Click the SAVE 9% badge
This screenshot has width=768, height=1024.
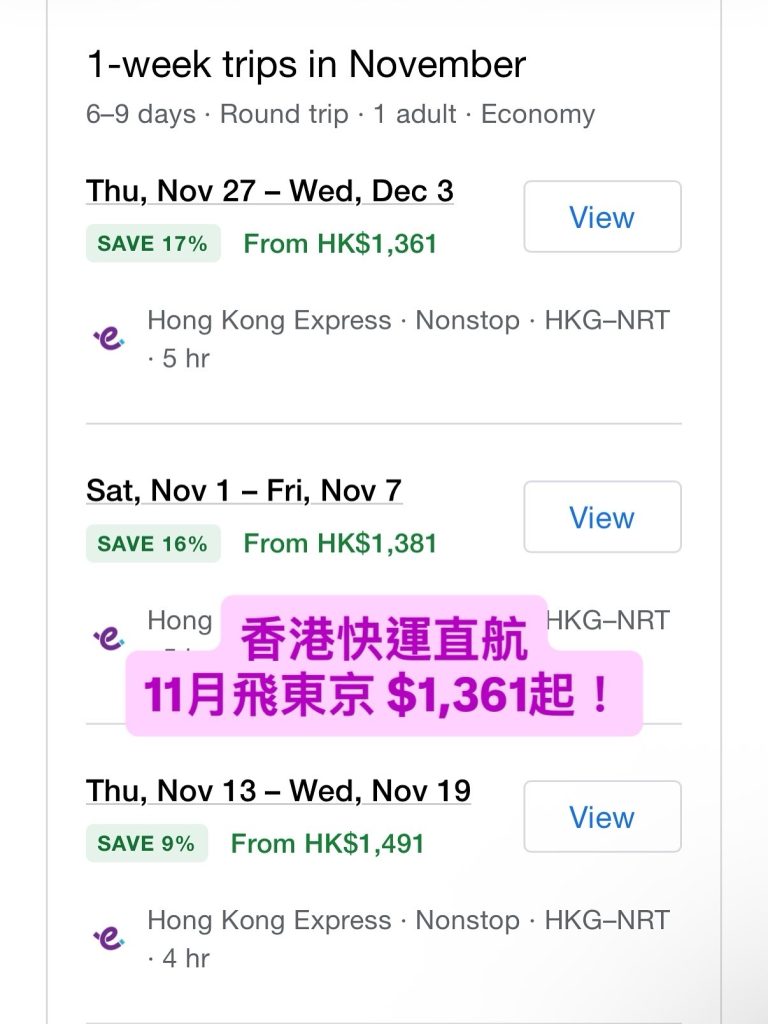[x=147, y=844]
